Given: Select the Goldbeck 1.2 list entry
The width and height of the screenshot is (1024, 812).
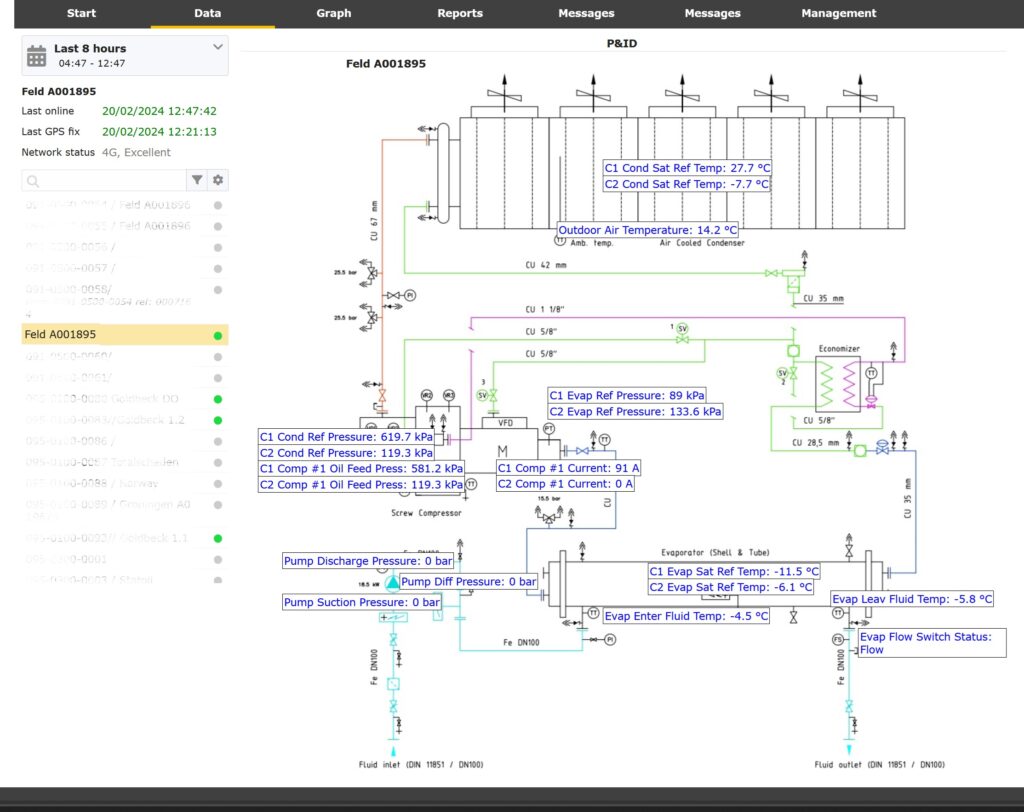Looking at the screenshot, I should [125, 420].
